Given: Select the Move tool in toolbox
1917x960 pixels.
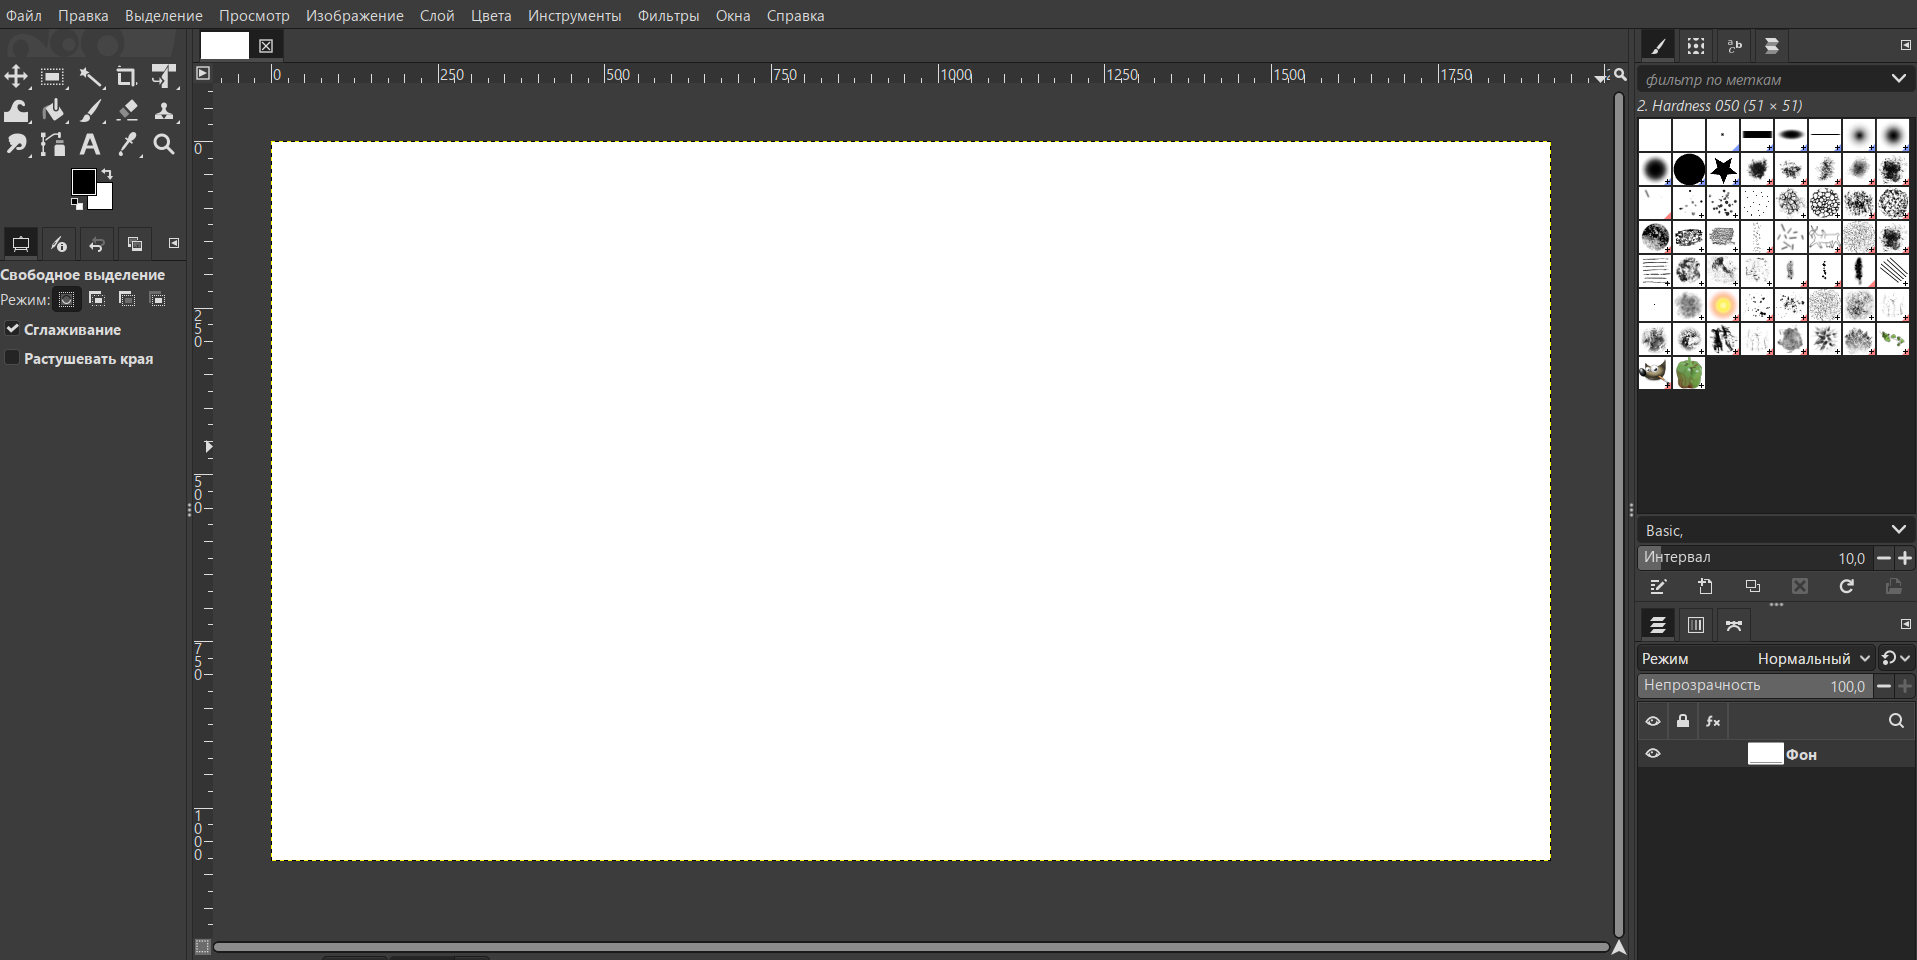Looking at the screenshot, I should (17, 77).
